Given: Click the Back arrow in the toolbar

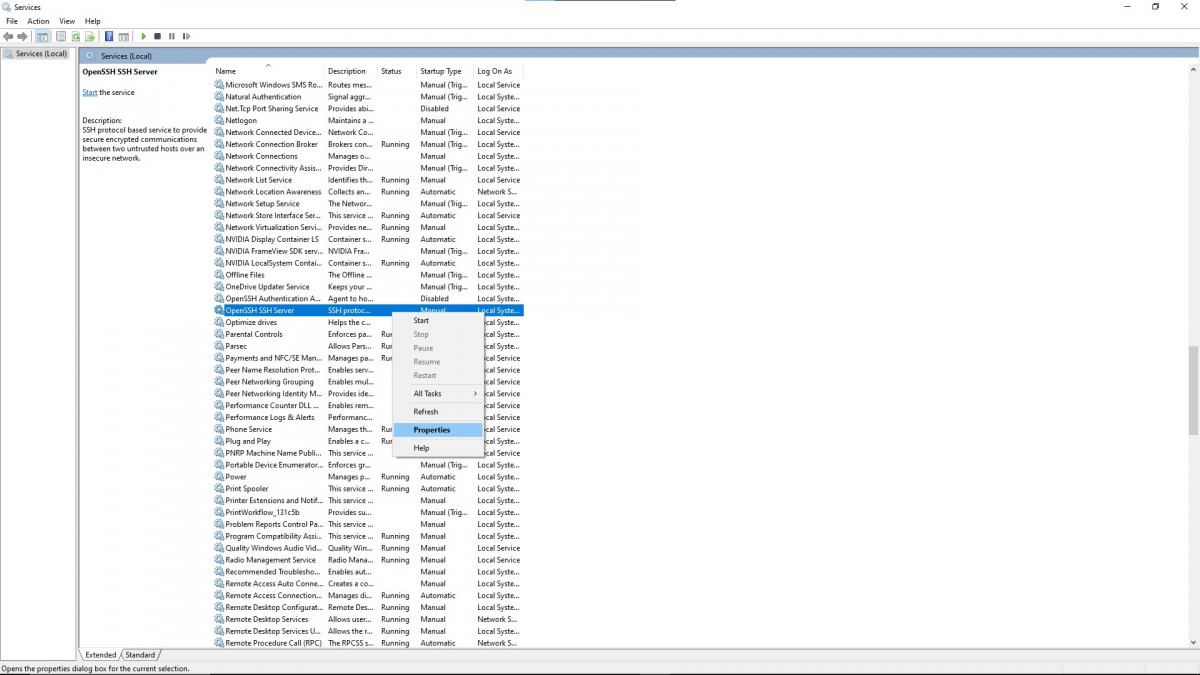Looking at the screenshot, I should click(x=9, y=37).
